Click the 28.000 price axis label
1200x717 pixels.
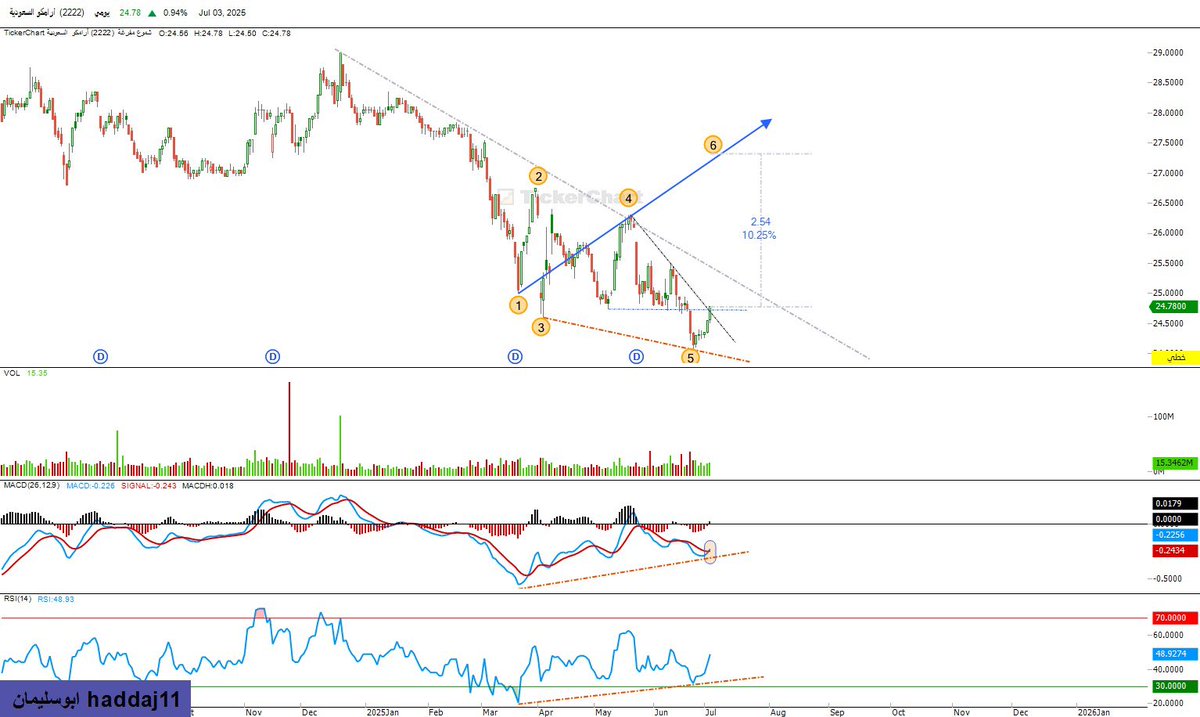click(1168, 113)
